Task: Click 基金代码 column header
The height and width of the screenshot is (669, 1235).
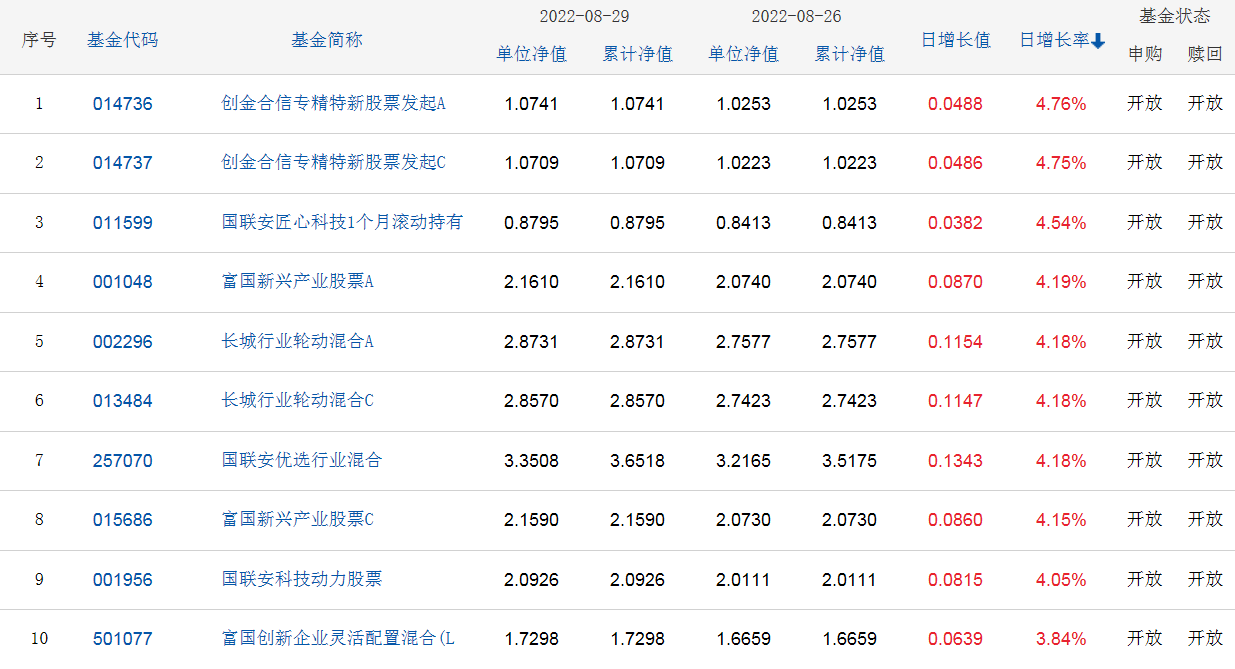Action: pyautogui.click(x=122, y=40)
